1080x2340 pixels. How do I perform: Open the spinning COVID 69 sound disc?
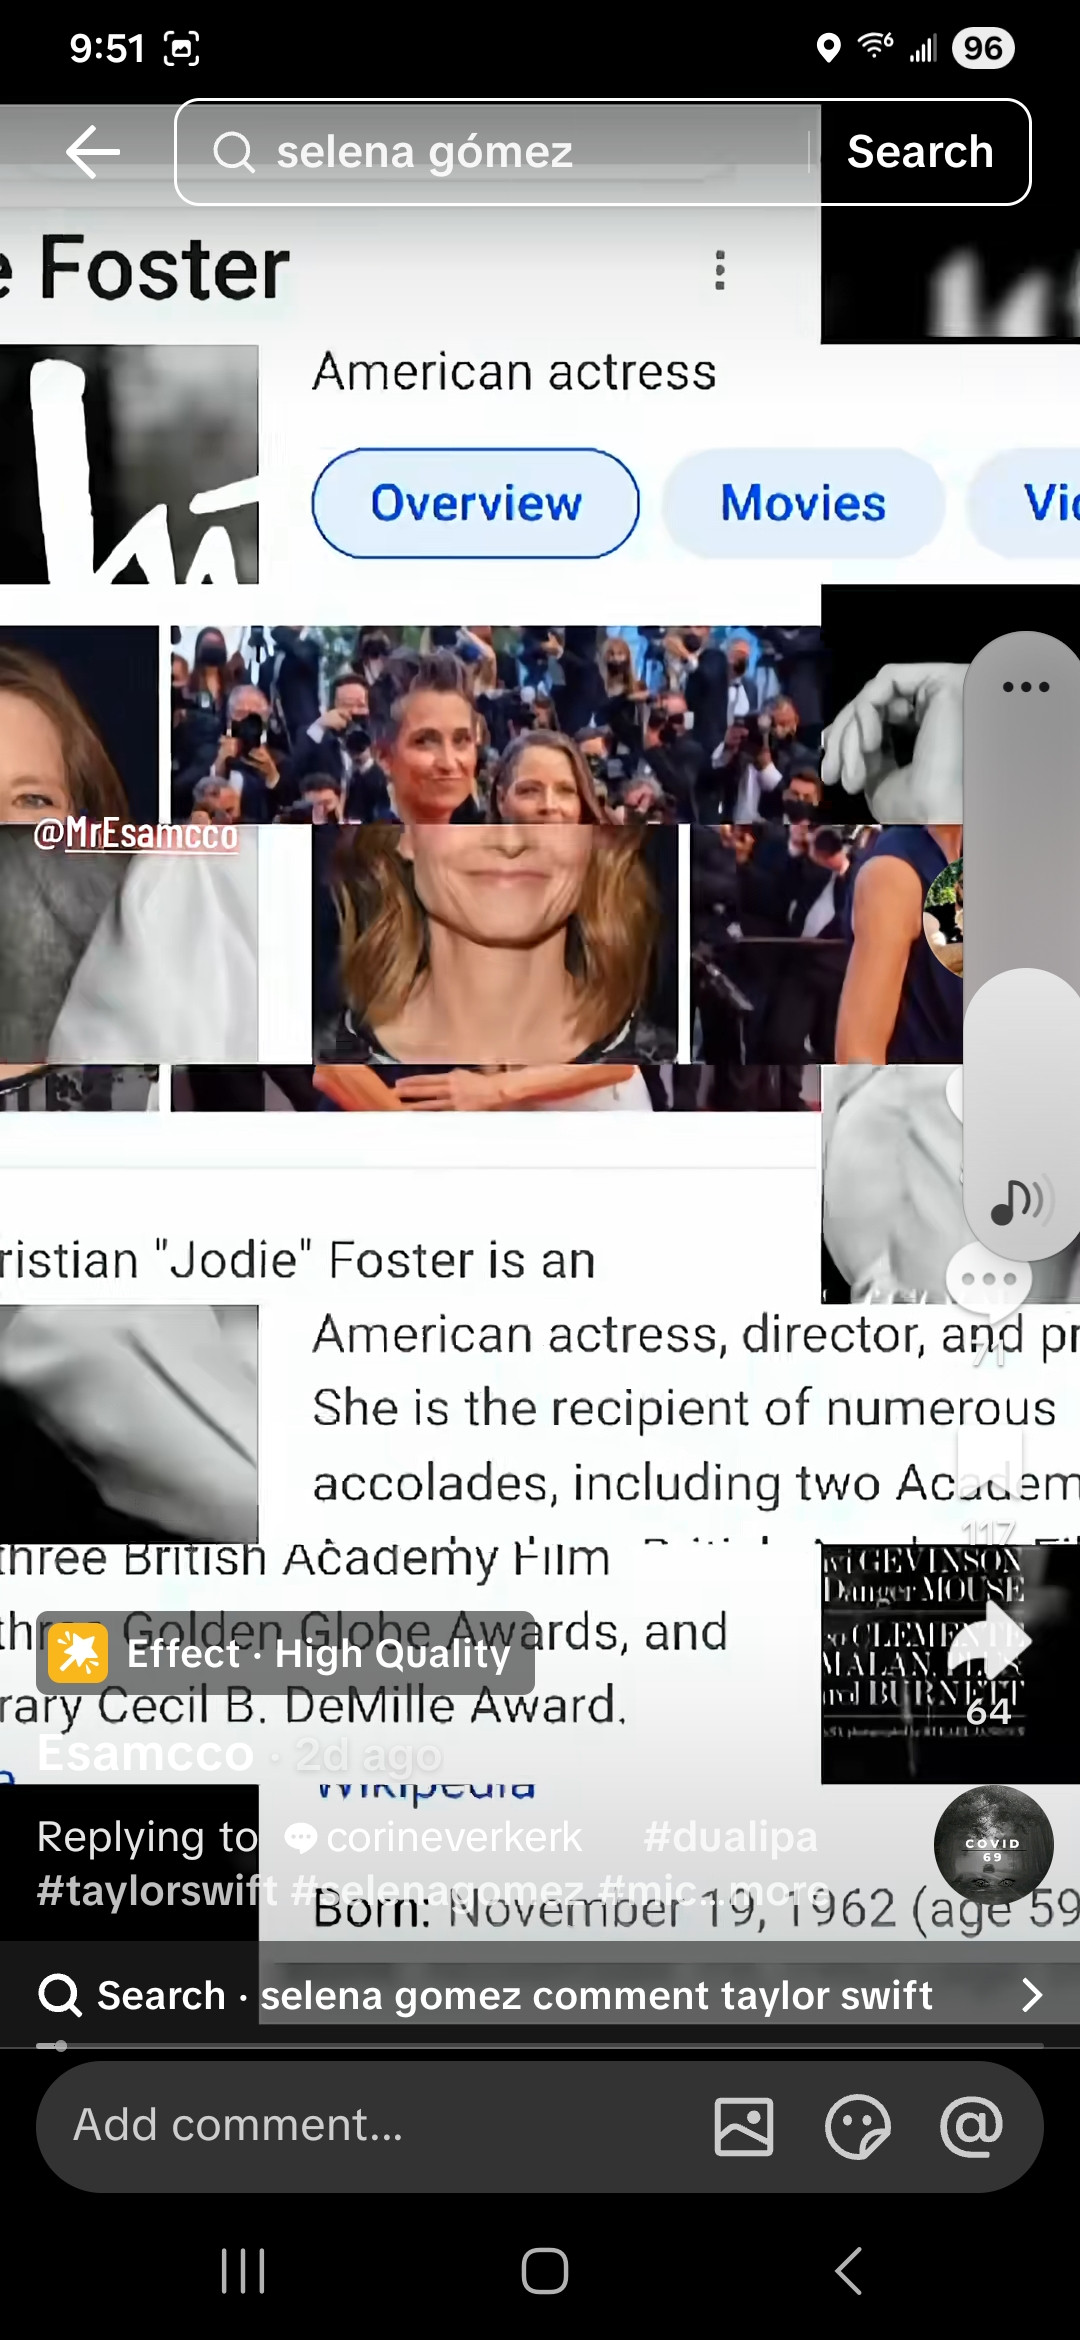point(993,1845)
